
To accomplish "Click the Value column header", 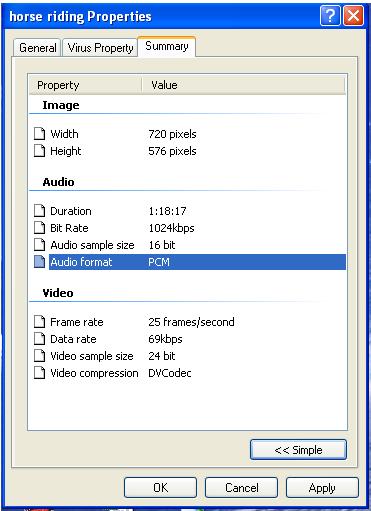I will pos(243,85).
